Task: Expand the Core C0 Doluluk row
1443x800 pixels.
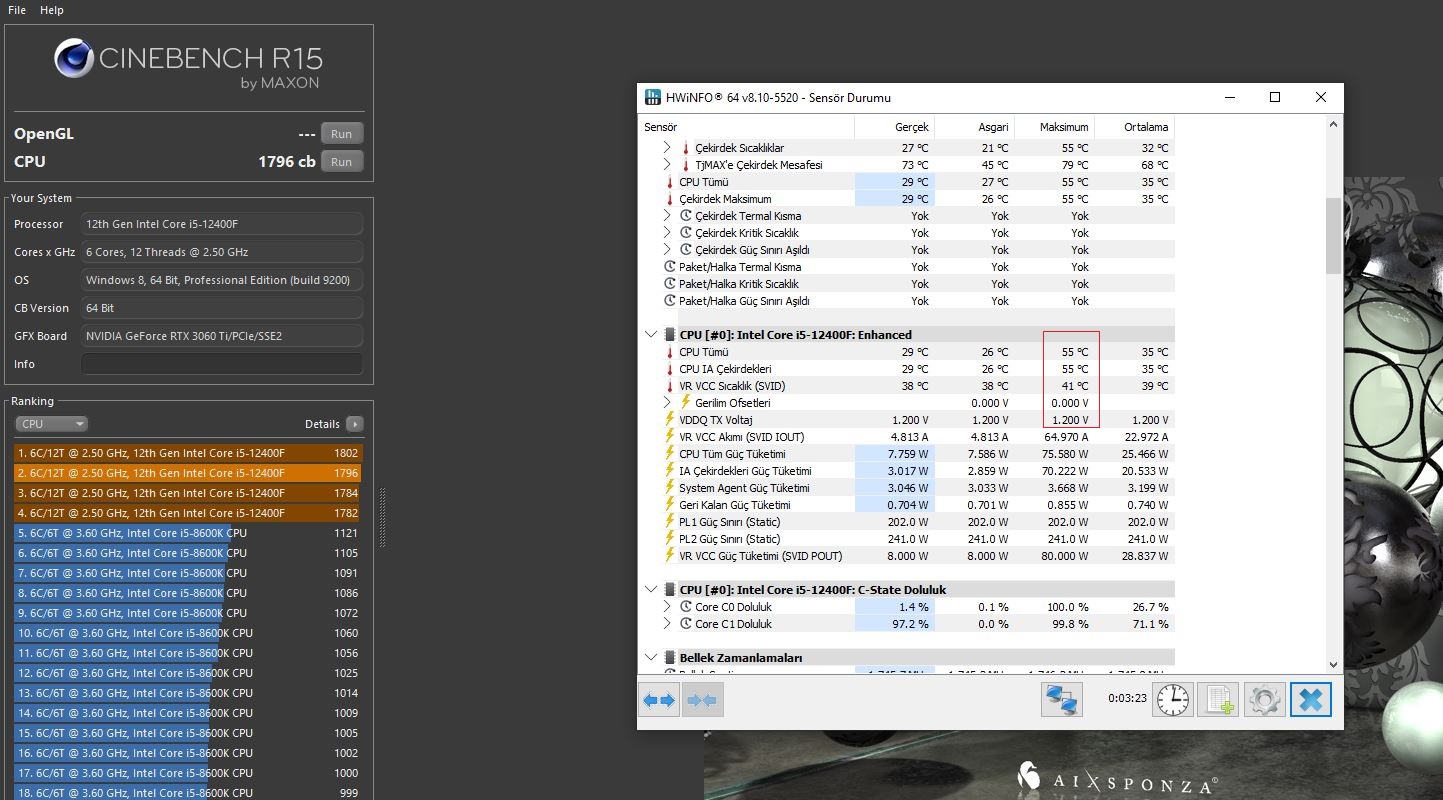Action: [x=668, y=607]
